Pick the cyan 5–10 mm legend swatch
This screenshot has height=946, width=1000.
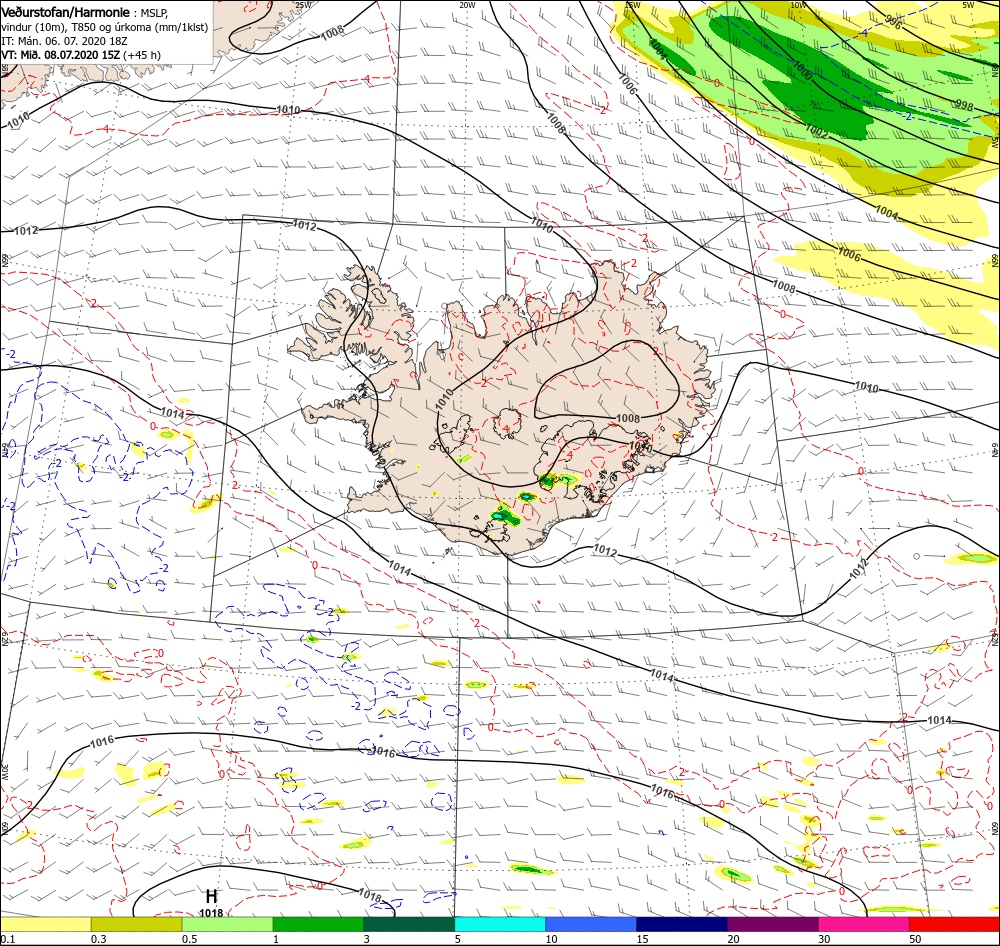[500, 924]
